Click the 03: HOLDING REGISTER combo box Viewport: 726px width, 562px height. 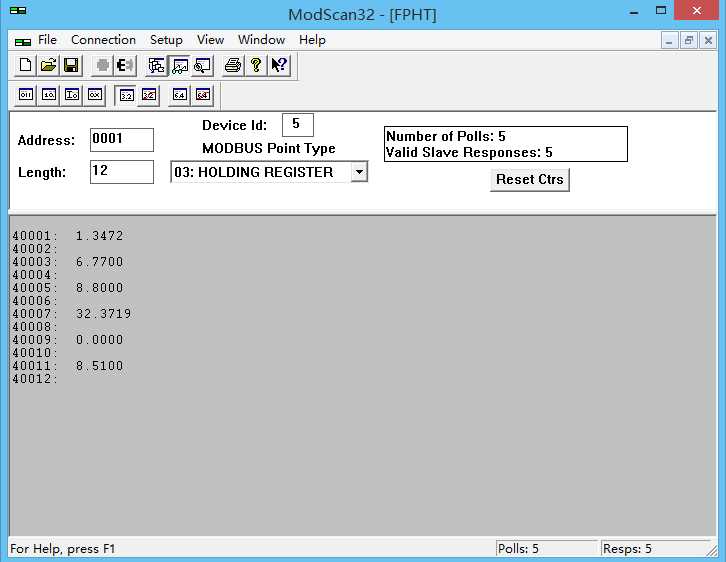tap(269, 172)
